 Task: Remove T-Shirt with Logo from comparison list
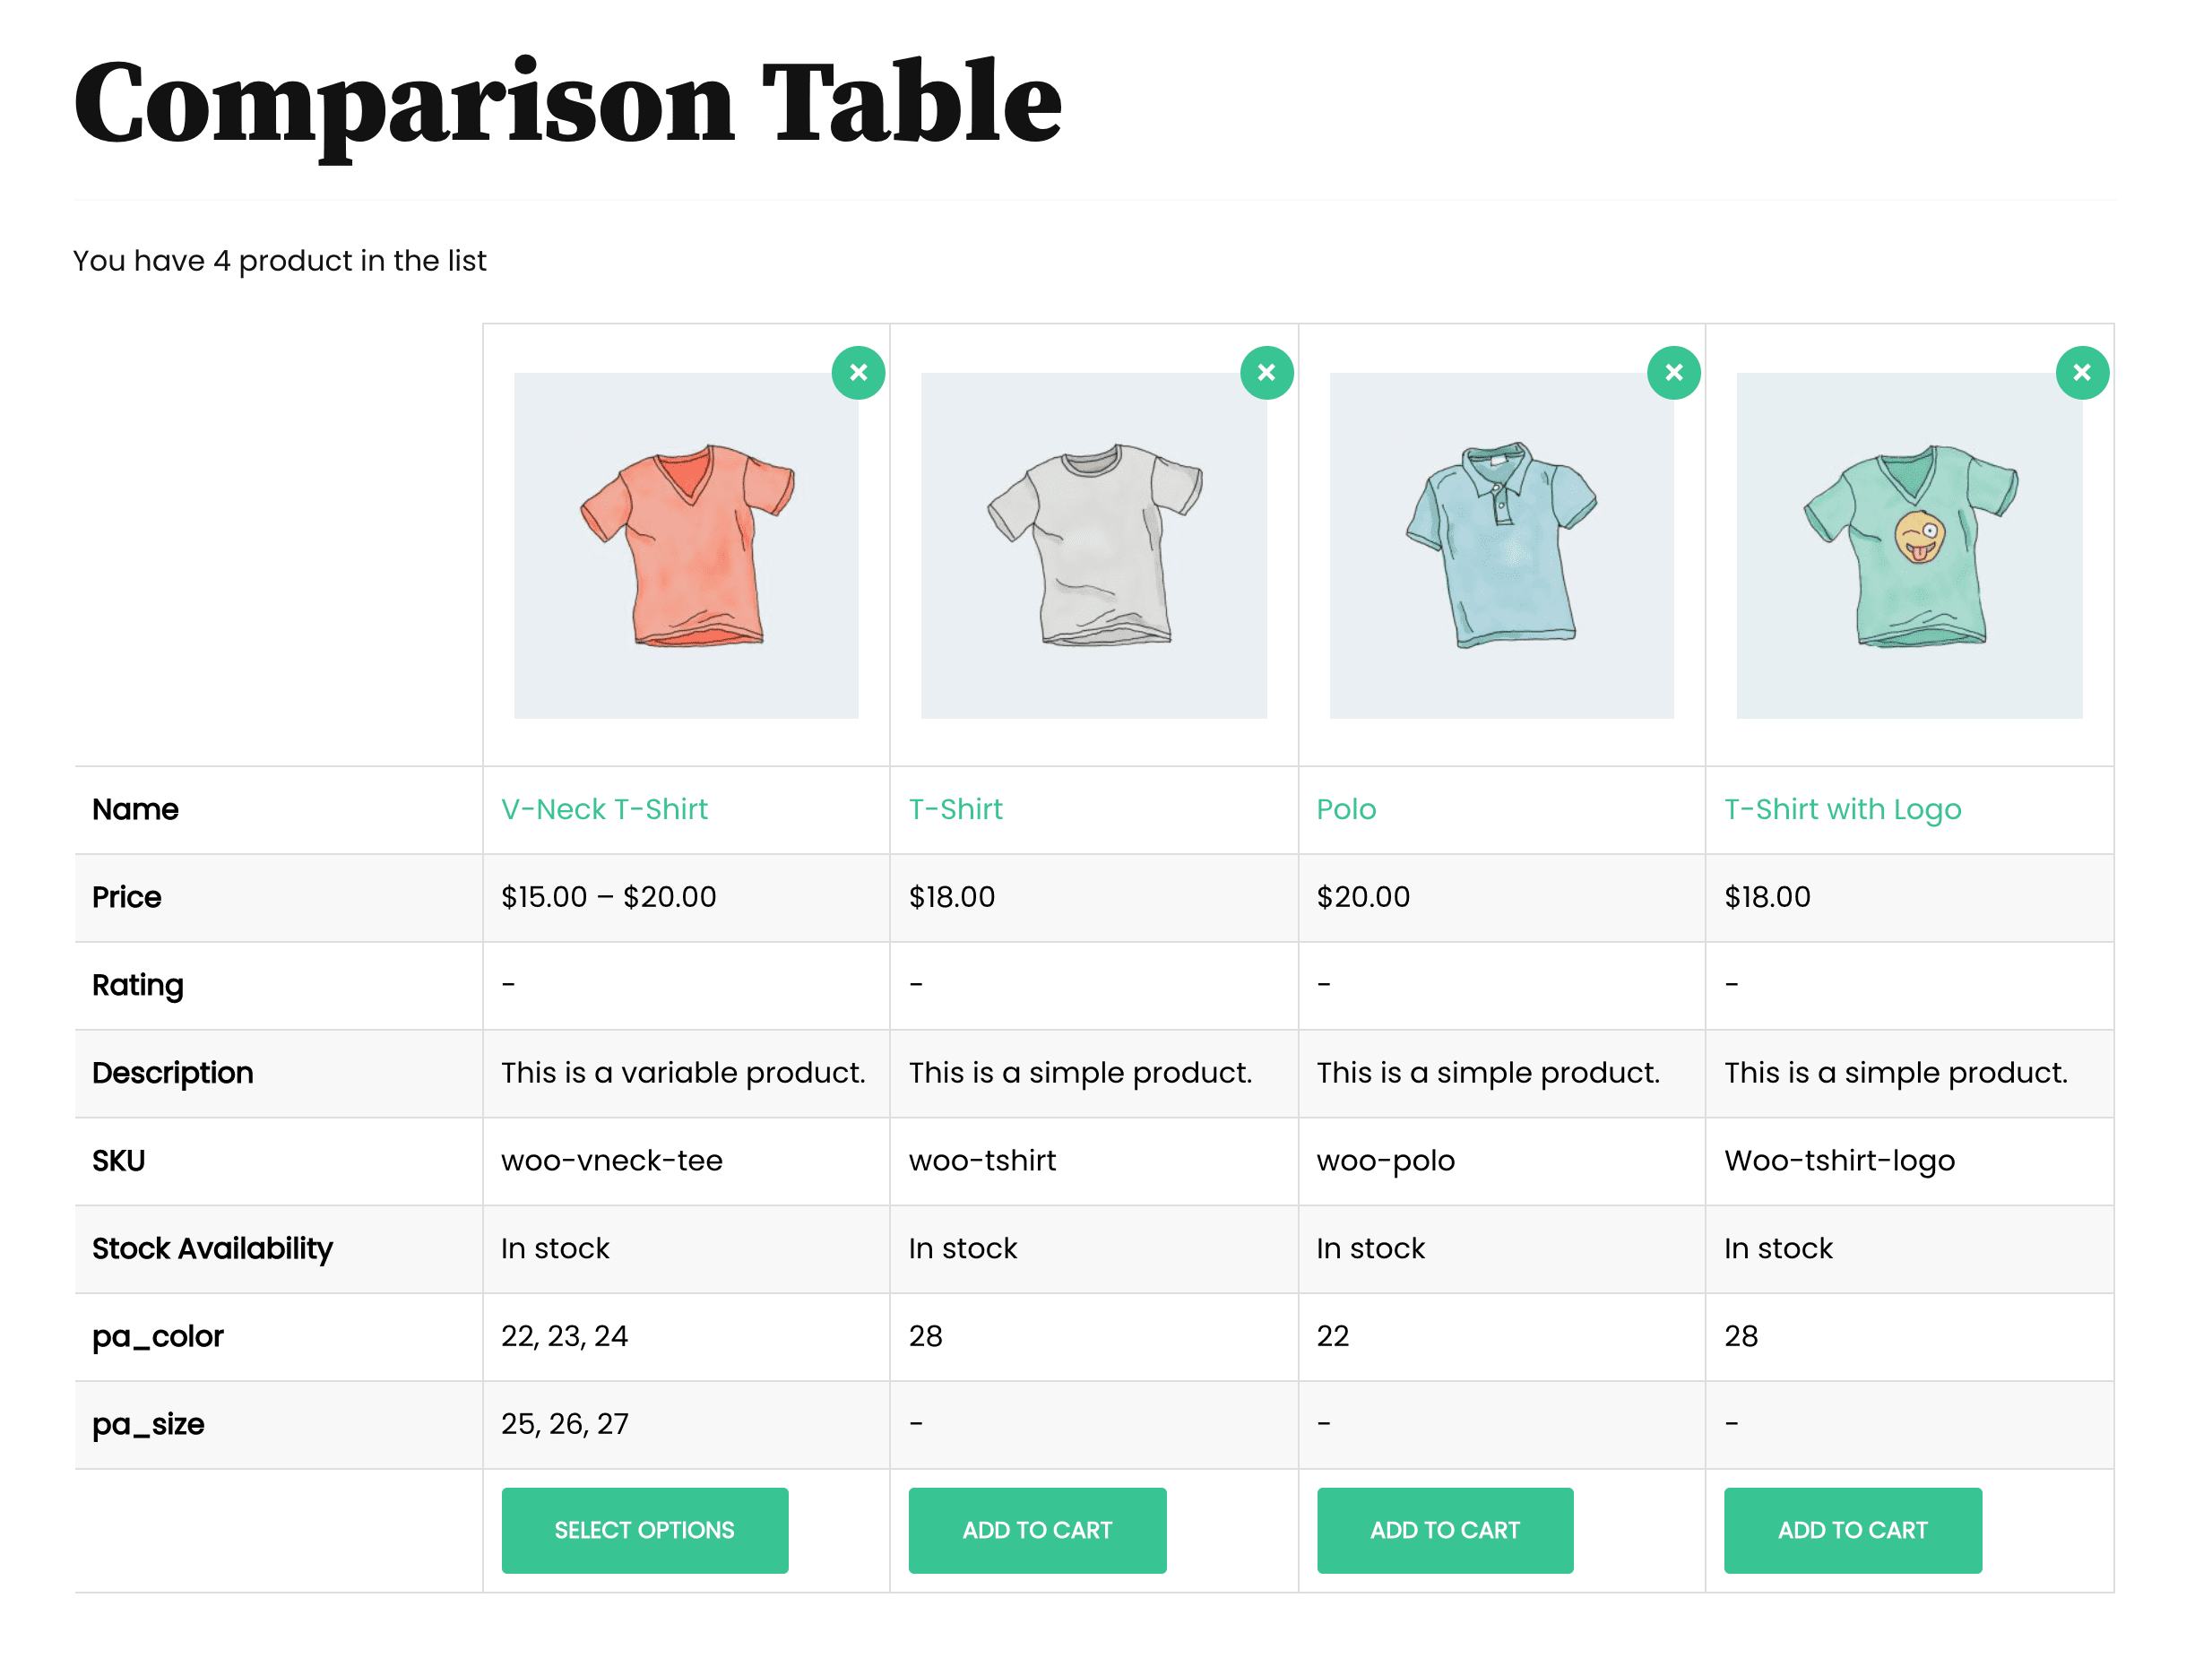[2082, 372]
